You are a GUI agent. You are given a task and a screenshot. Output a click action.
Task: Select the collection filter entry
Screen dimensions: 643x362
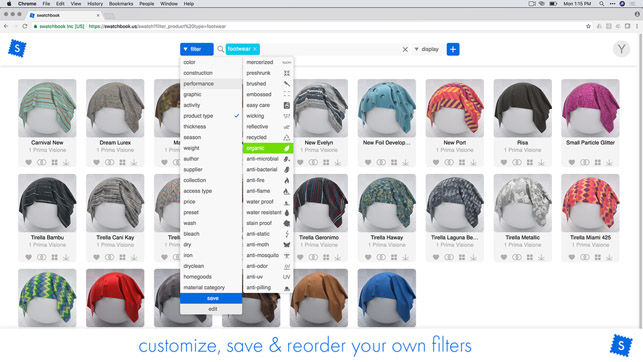211,180
